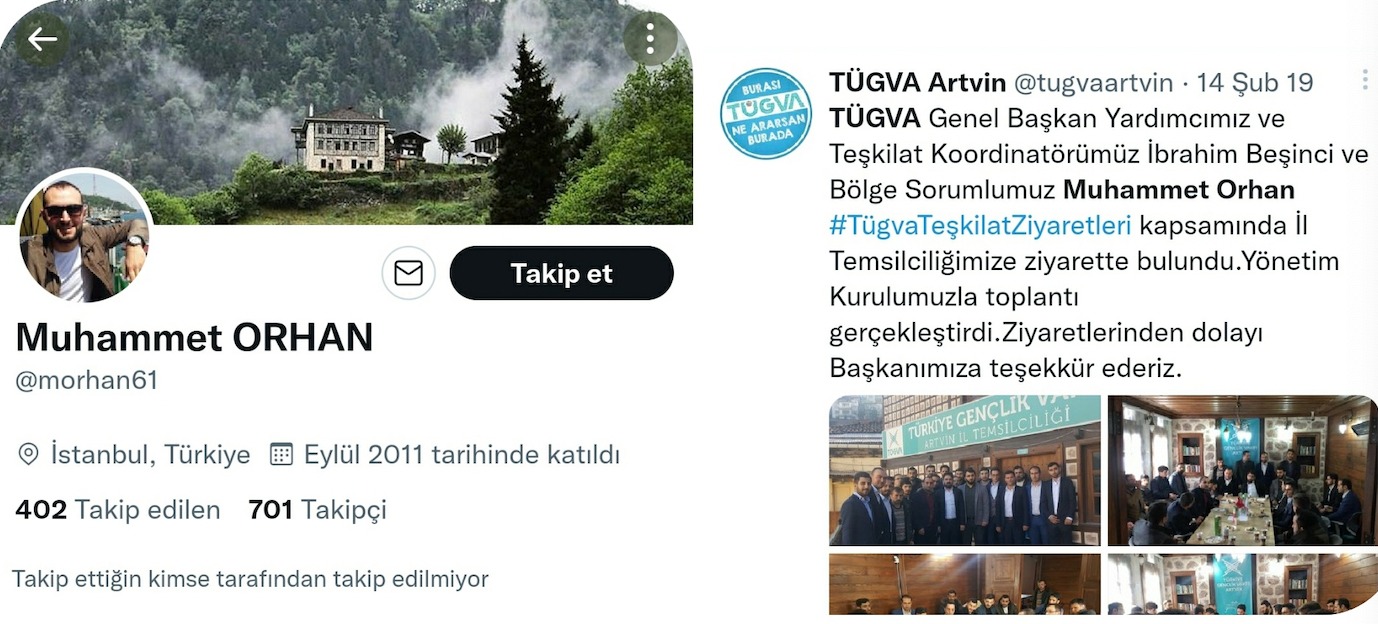The width and height of the screenshot is (1378, 624).
Task: Open the @tugvaartvin handle link
Action: click(x=1095, y=82)
